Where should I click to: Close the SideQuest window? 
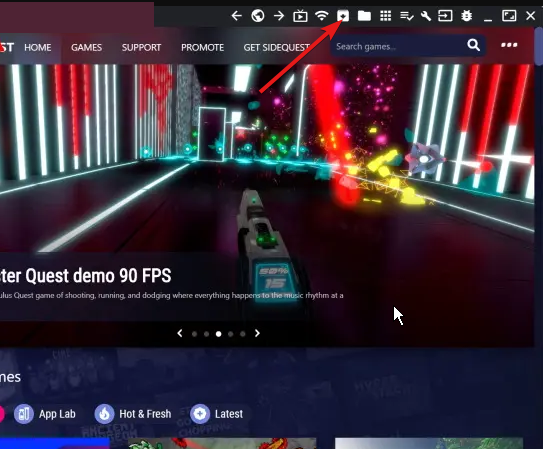[x=530, y=16]
